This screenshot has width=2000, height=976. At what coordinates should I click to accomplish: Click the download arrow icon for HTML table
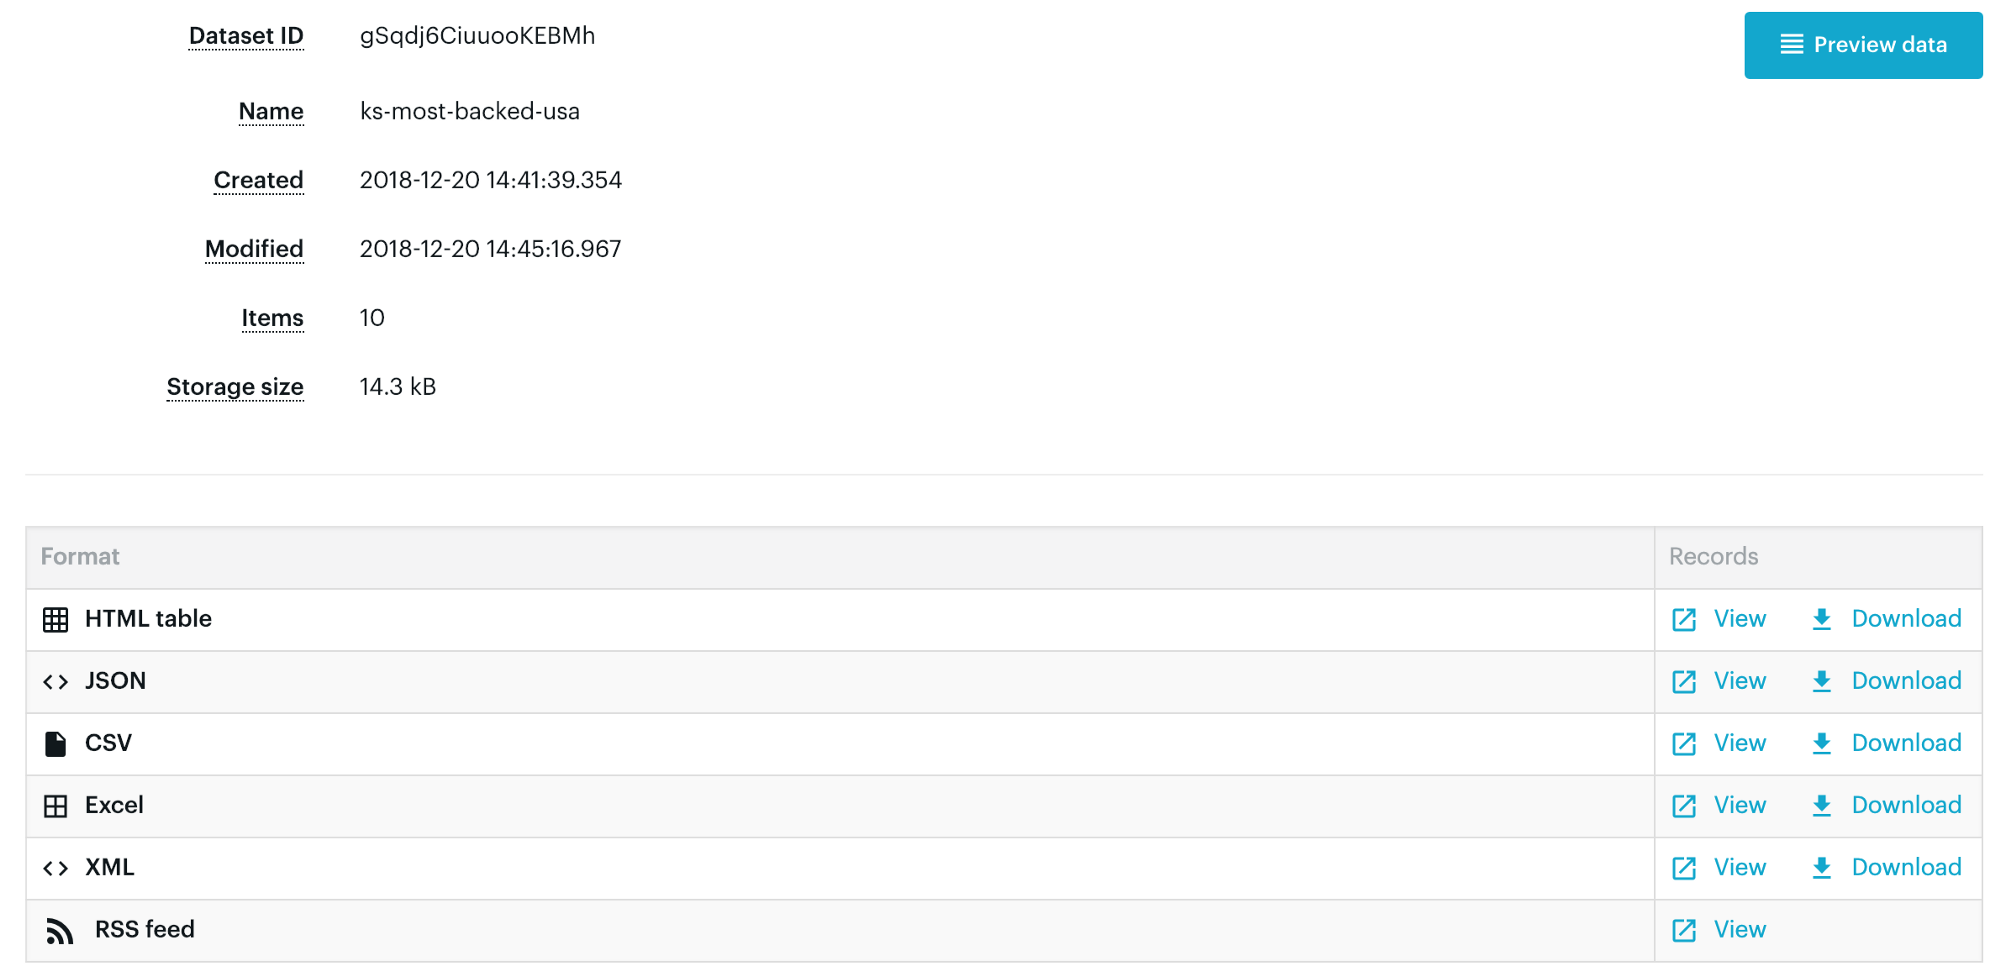[x=1822, y=620]
